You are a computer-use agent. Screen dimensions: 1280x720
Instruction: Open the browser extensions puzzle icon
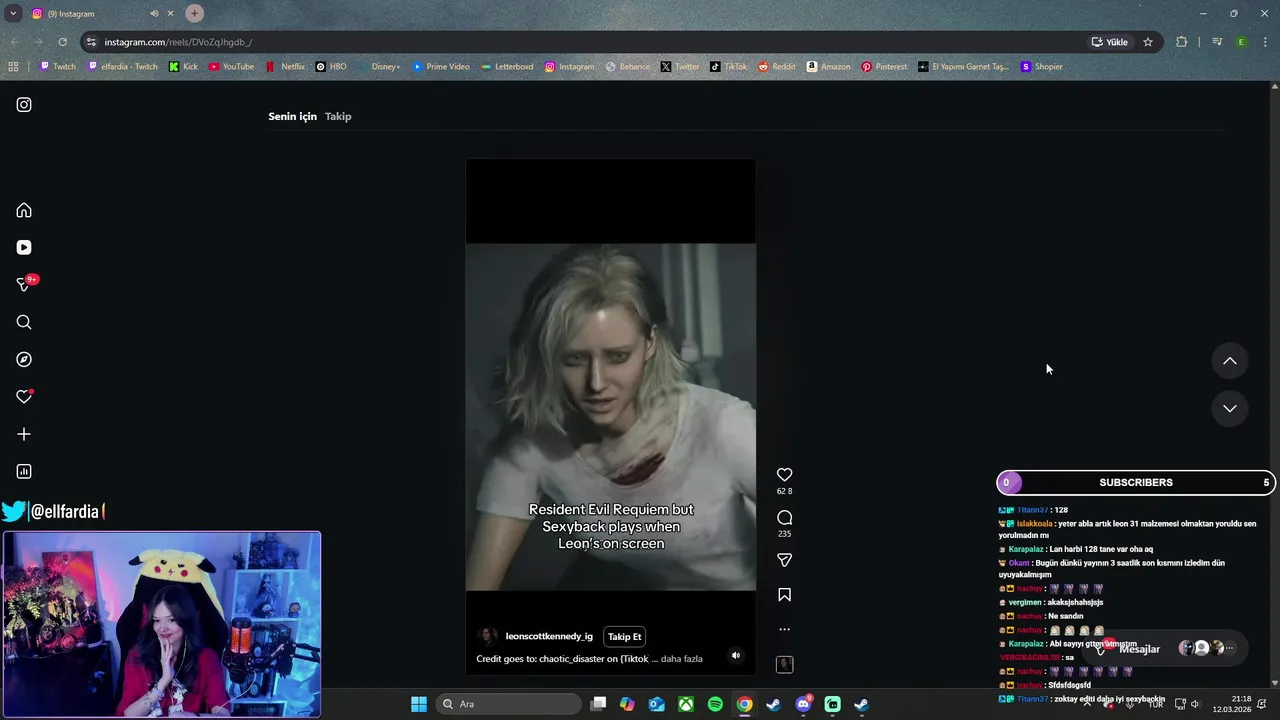1182,42
